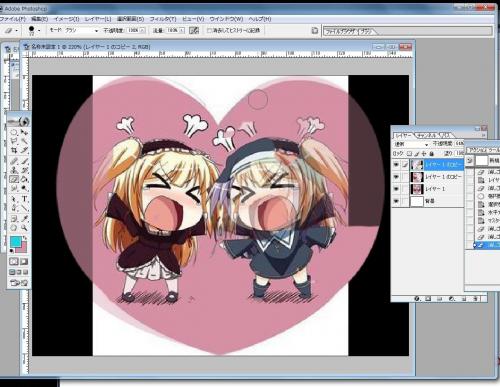Open the ファイル(F) menu
Image resolution: width=500 pixels, height=387 pixels.
13,19
